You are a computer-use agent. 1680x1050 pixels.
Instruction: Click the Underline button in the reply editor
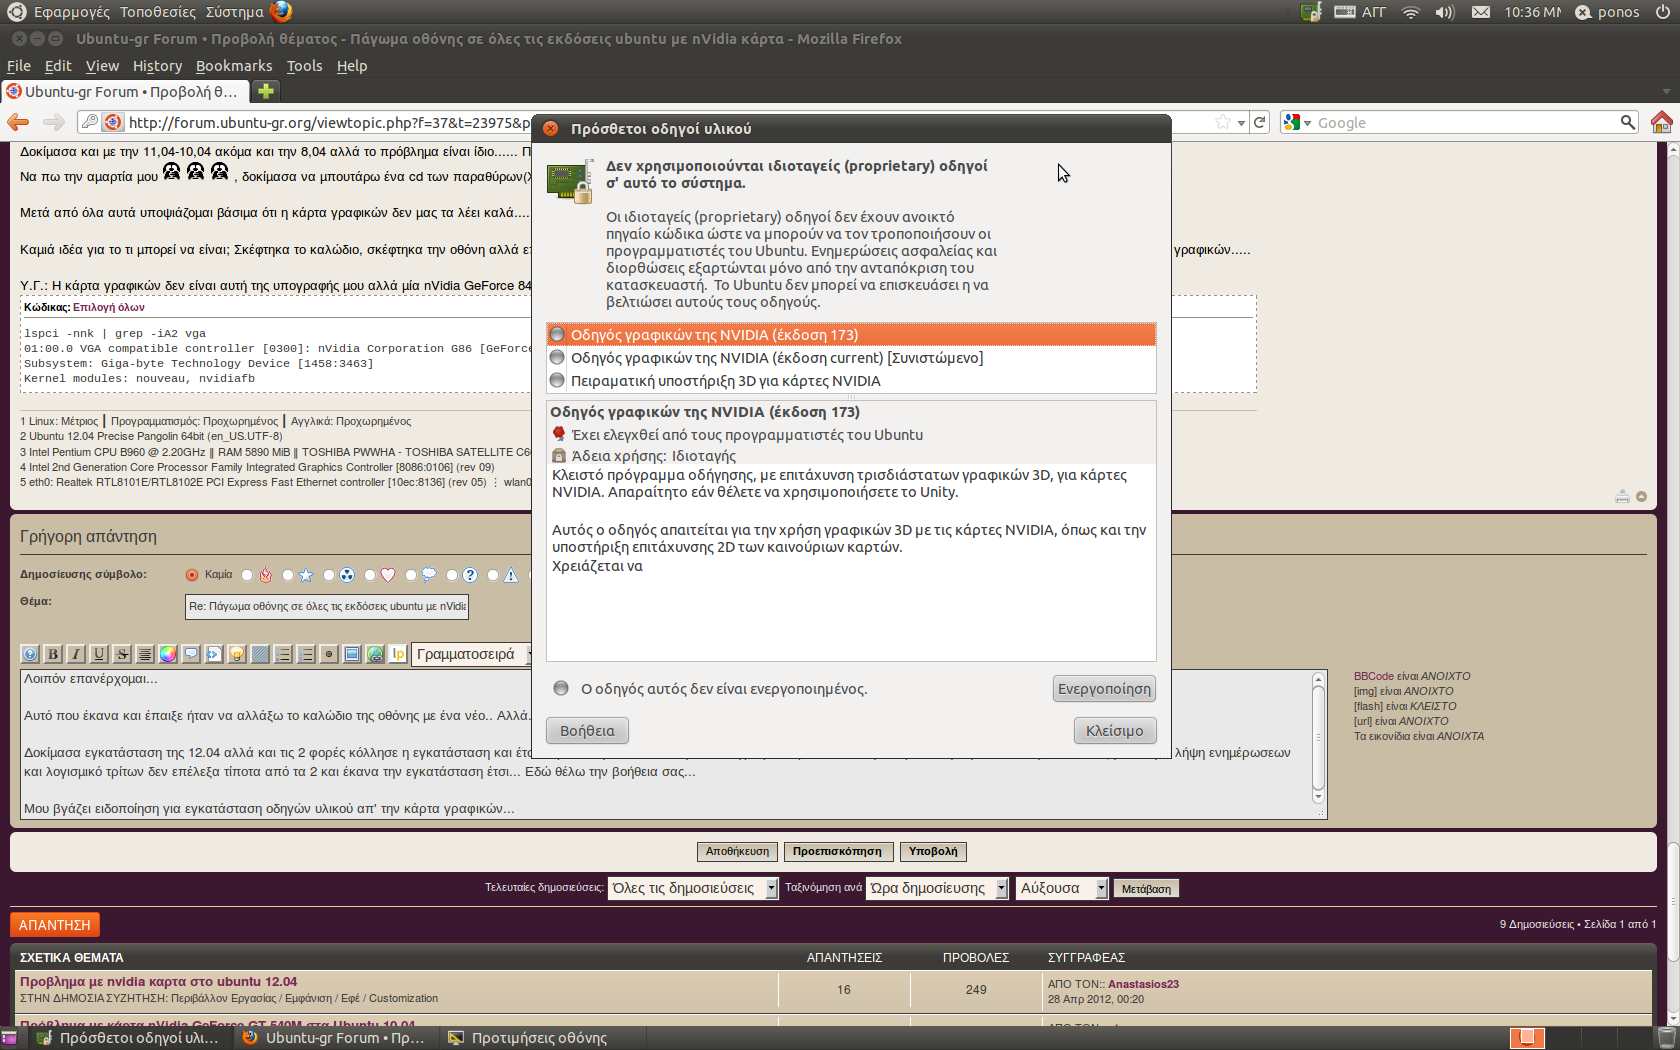(99, 654)
